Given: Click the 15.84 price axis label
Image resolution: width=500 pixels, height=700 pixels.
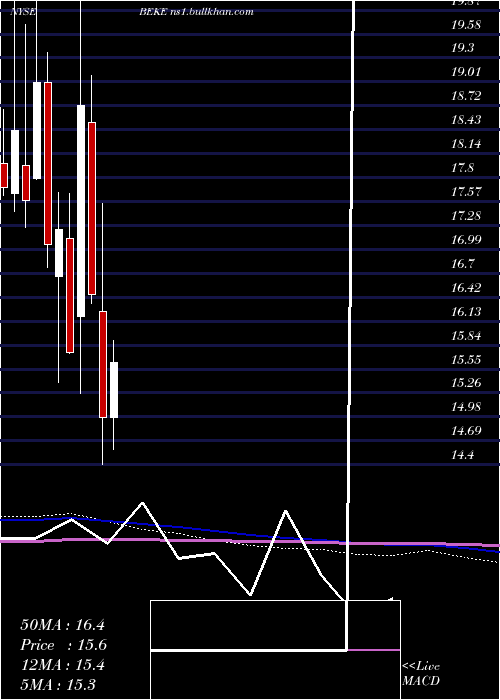Looking at the screenshot, I should pyautogui.click(x=466, y=336).
